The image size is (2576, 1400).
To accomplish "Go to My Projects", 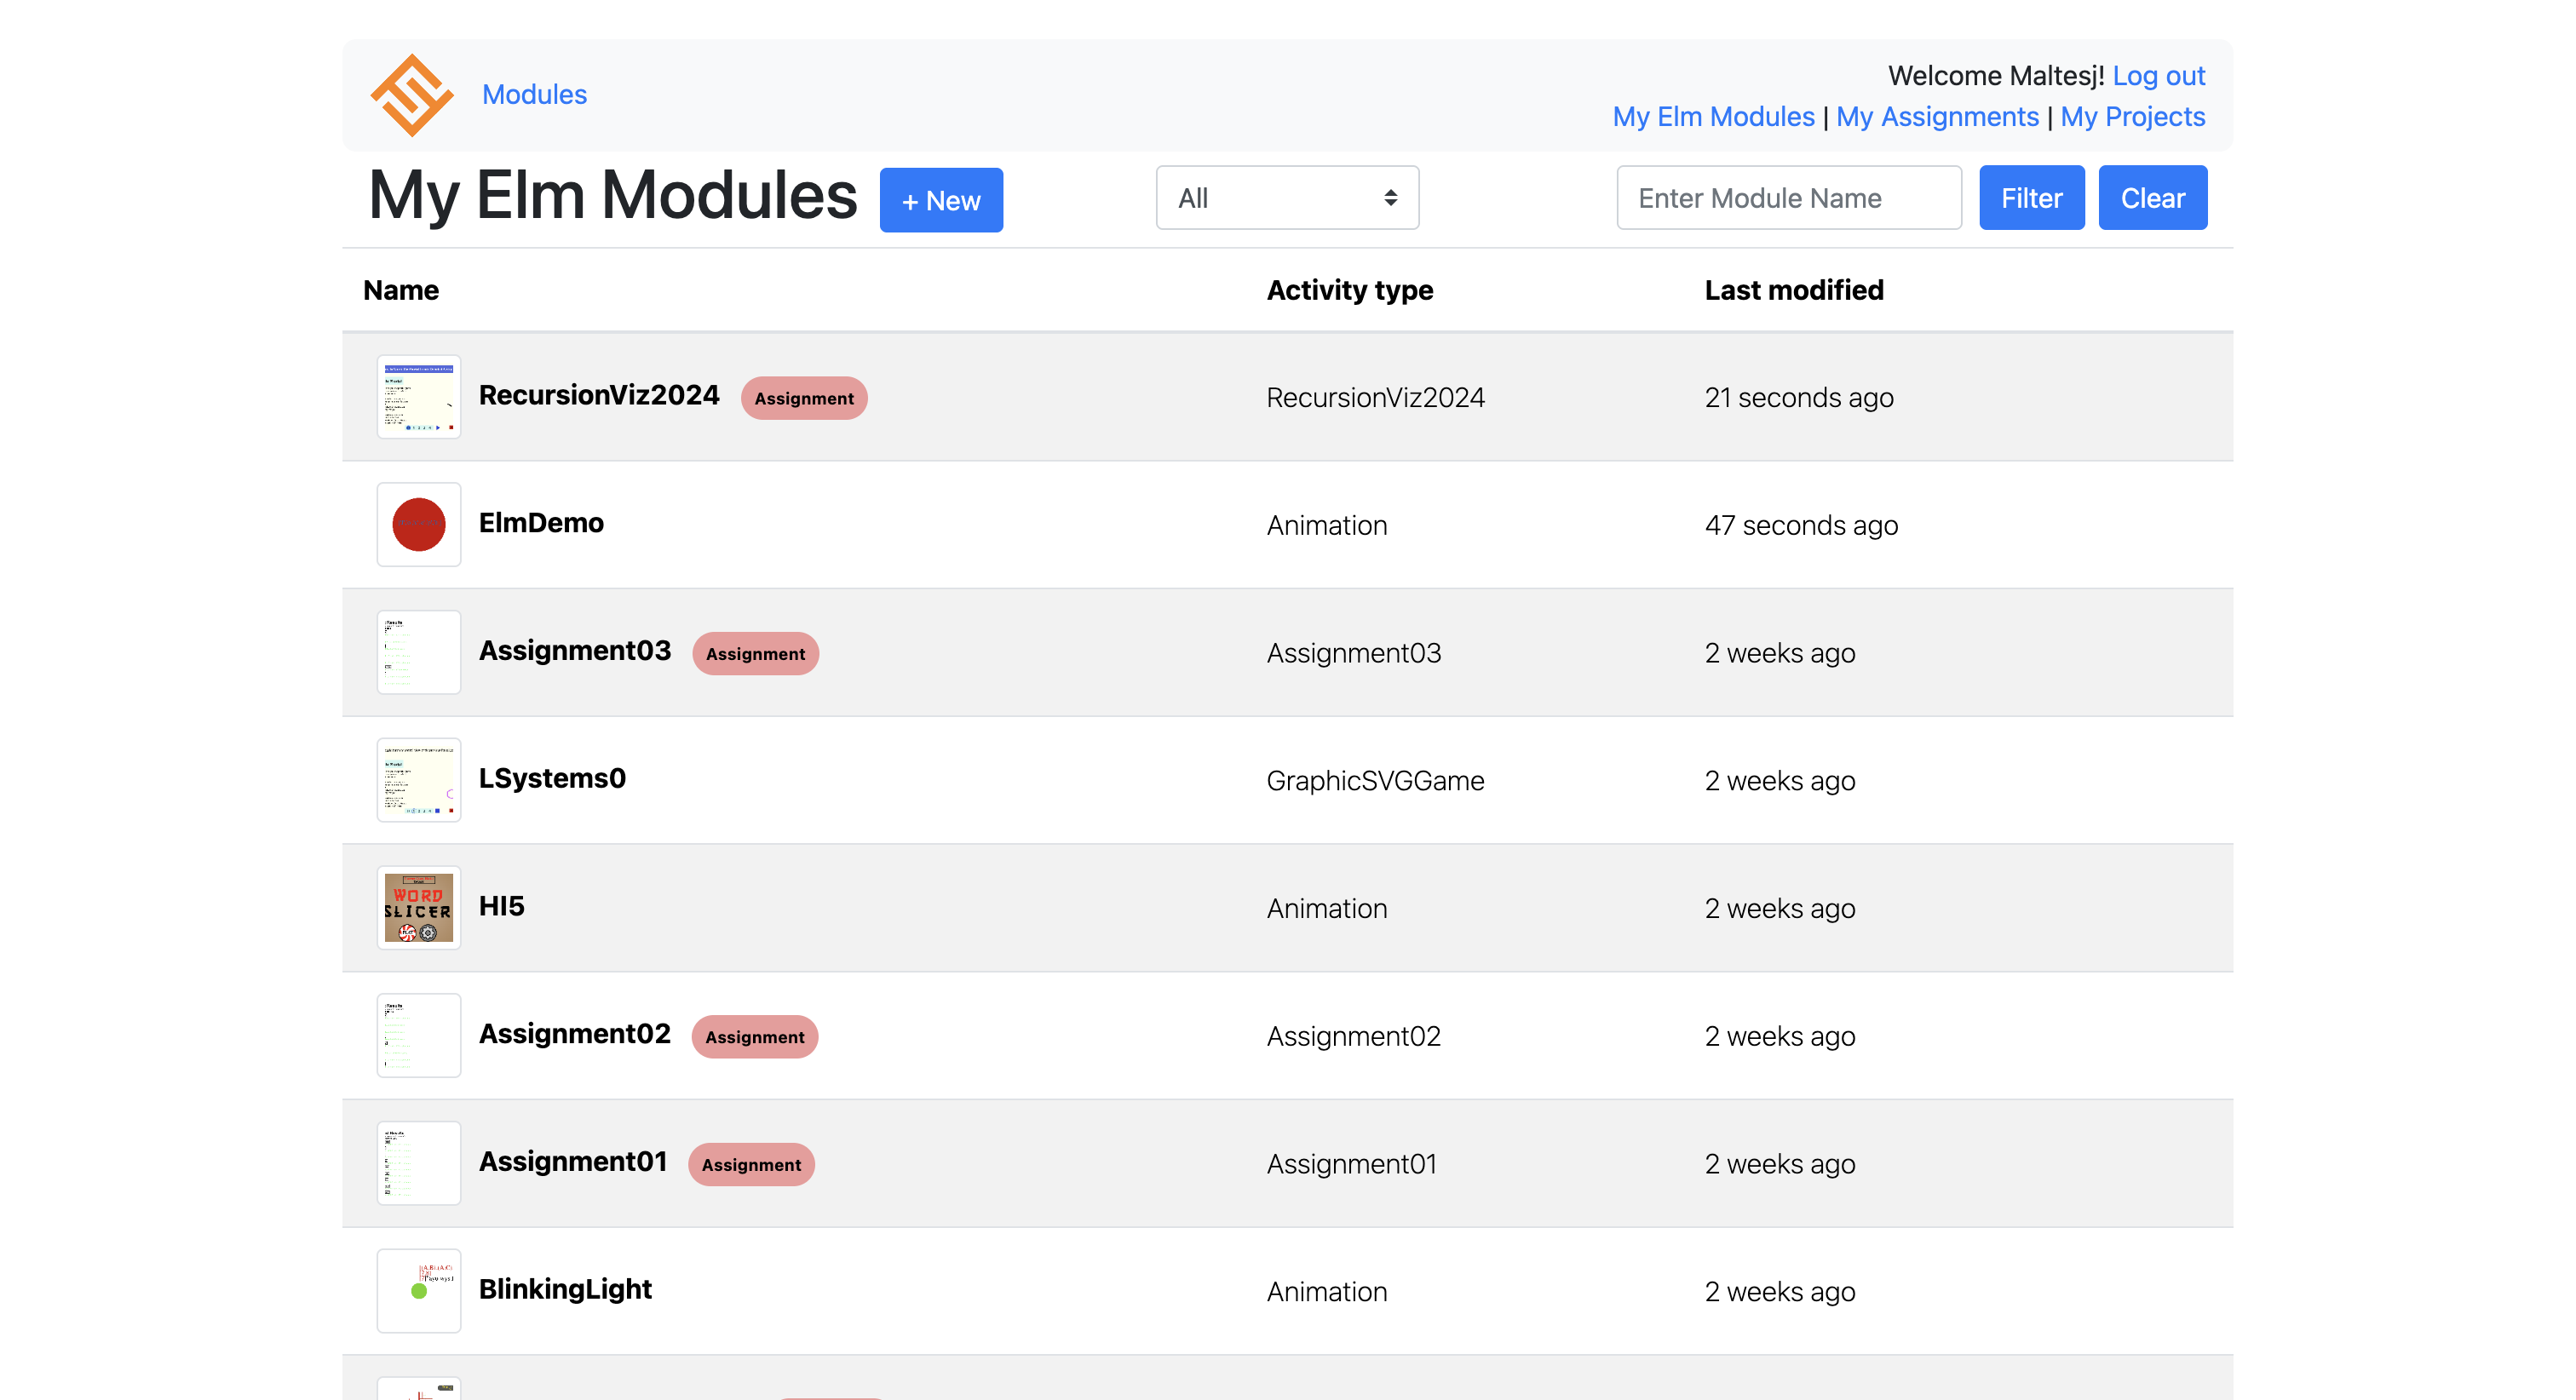I will point(2132,116).
